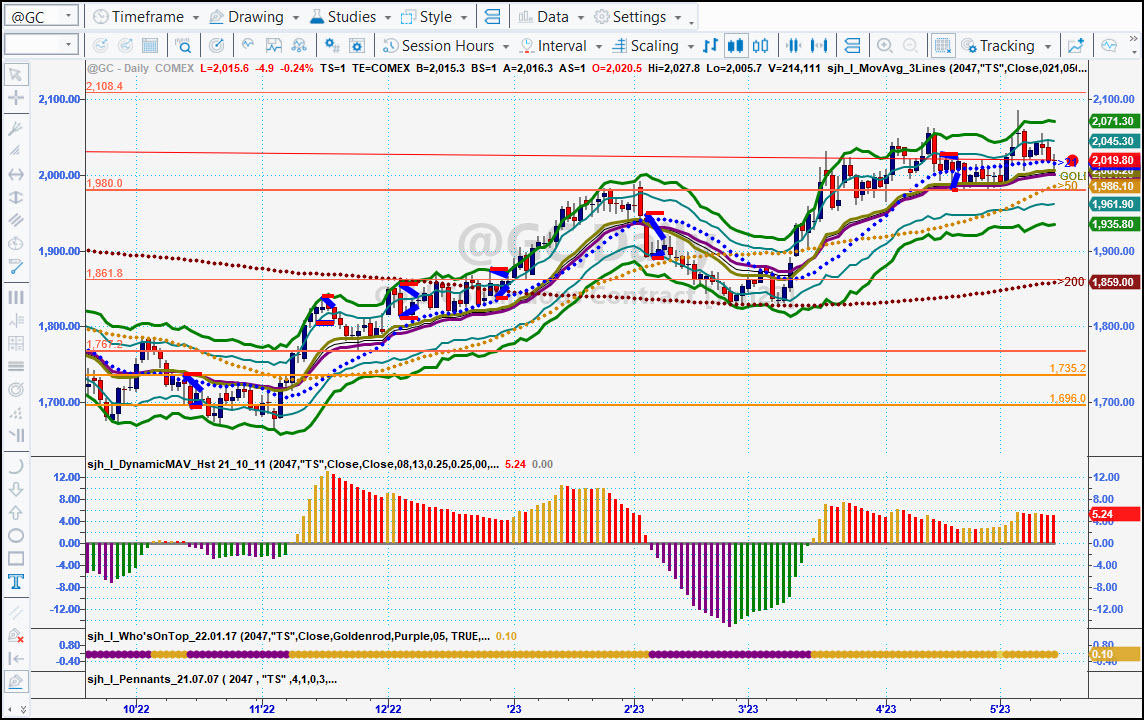Click the stacked panes icon beside zoom
The height and width of the screenshot is (720, 1144).
coord(851,46)
